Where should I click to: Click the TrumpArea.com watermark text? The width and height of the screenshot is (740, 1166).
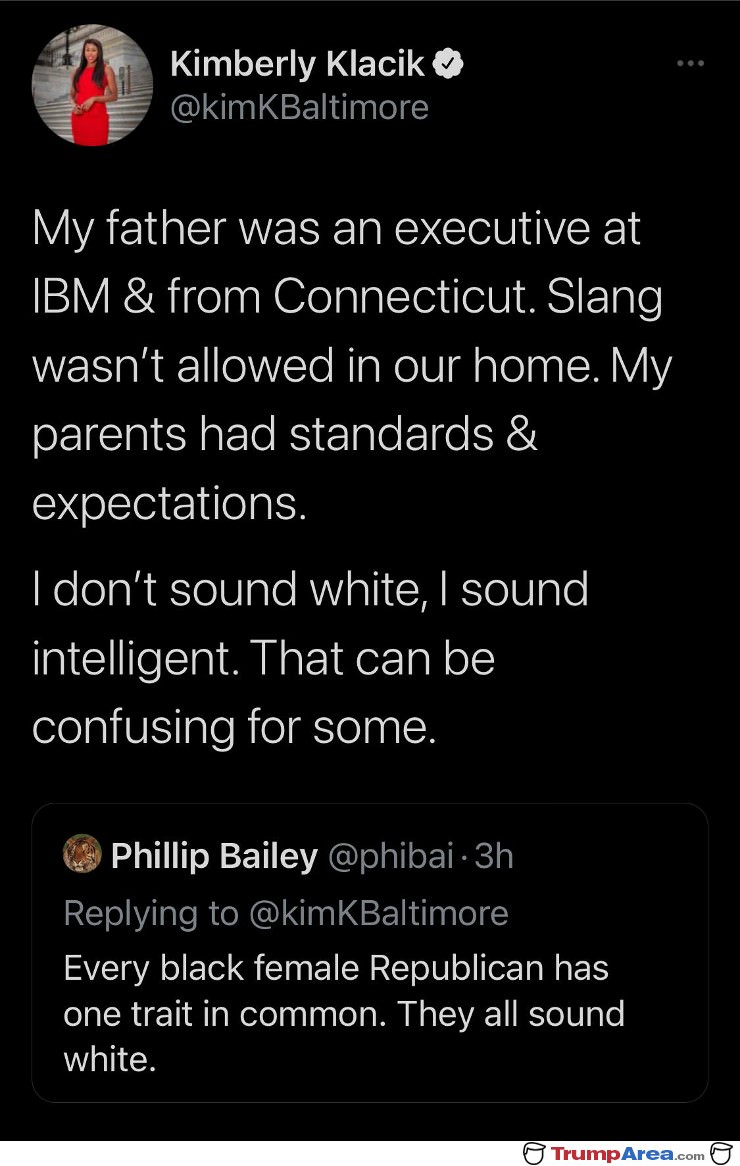point(627,1154)
